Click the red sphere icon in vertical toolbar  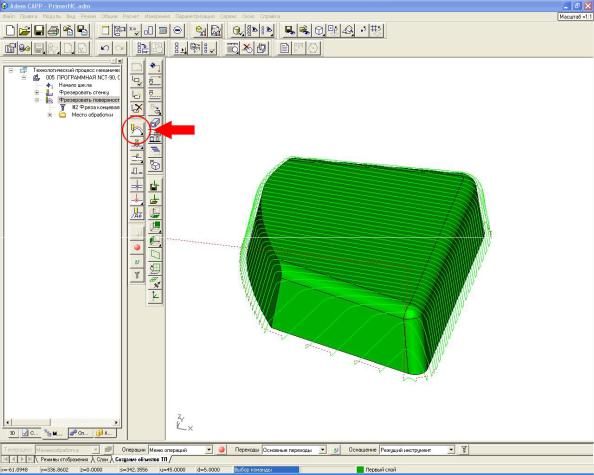point(137,247)
